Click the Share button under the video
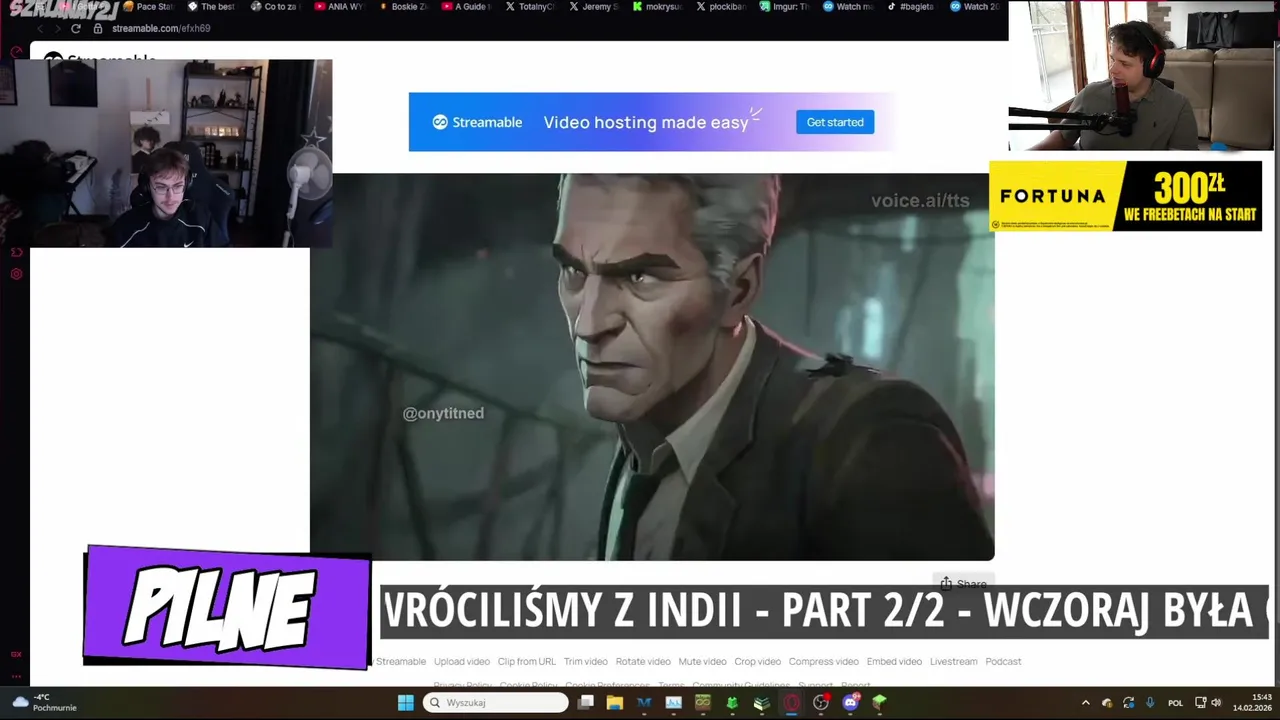The width and height of the screenshot is (1280, 720). coord(963,583)
